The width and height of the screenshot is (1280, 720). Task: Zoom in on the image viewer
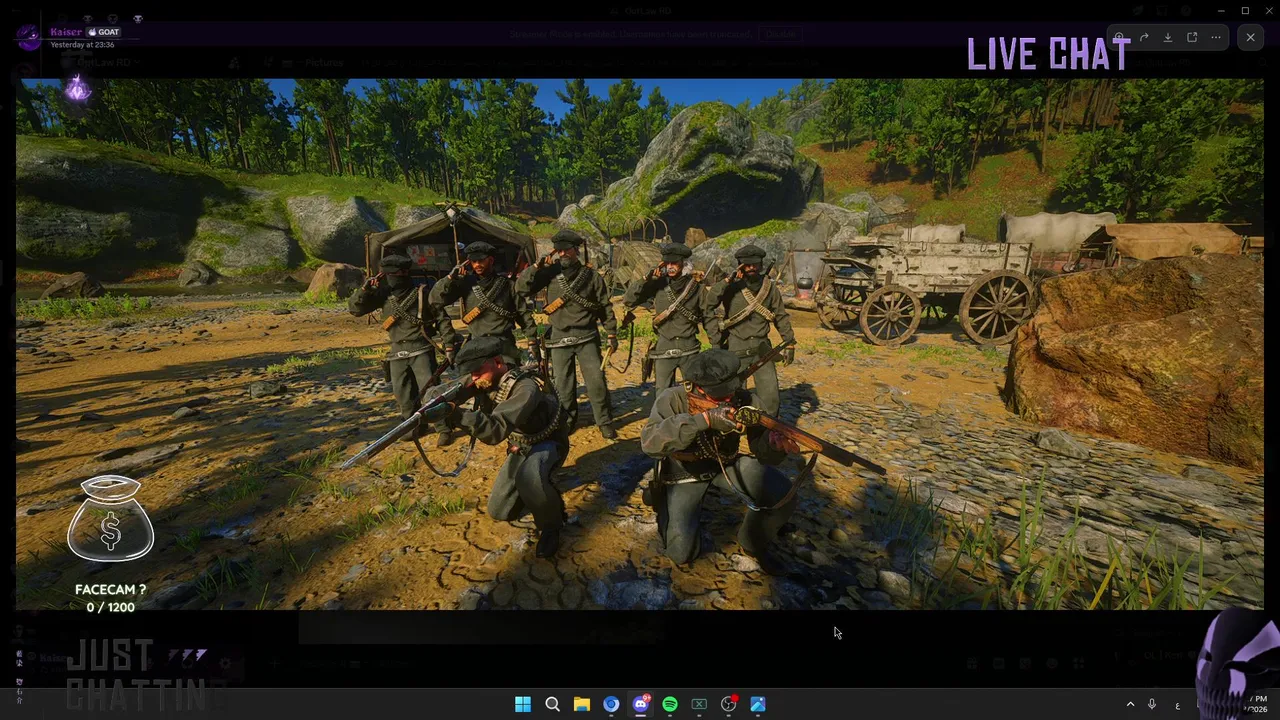1120,38
